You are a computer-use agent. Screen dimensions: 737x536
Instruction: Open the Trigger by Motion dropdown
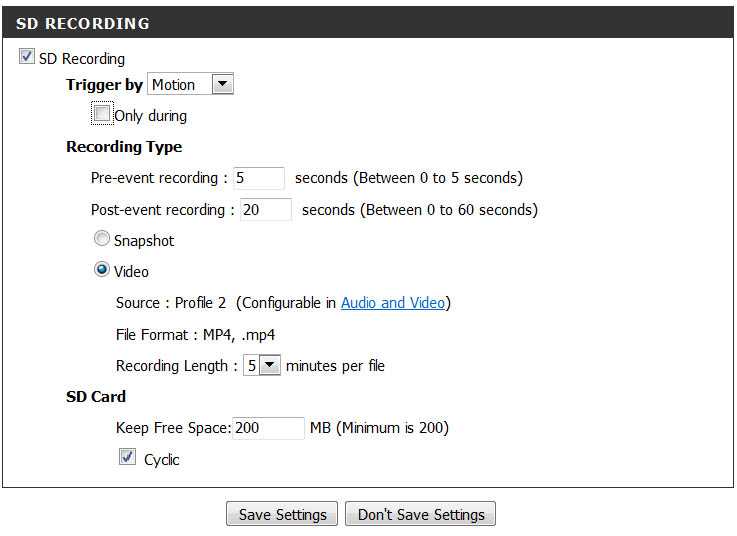190,84
